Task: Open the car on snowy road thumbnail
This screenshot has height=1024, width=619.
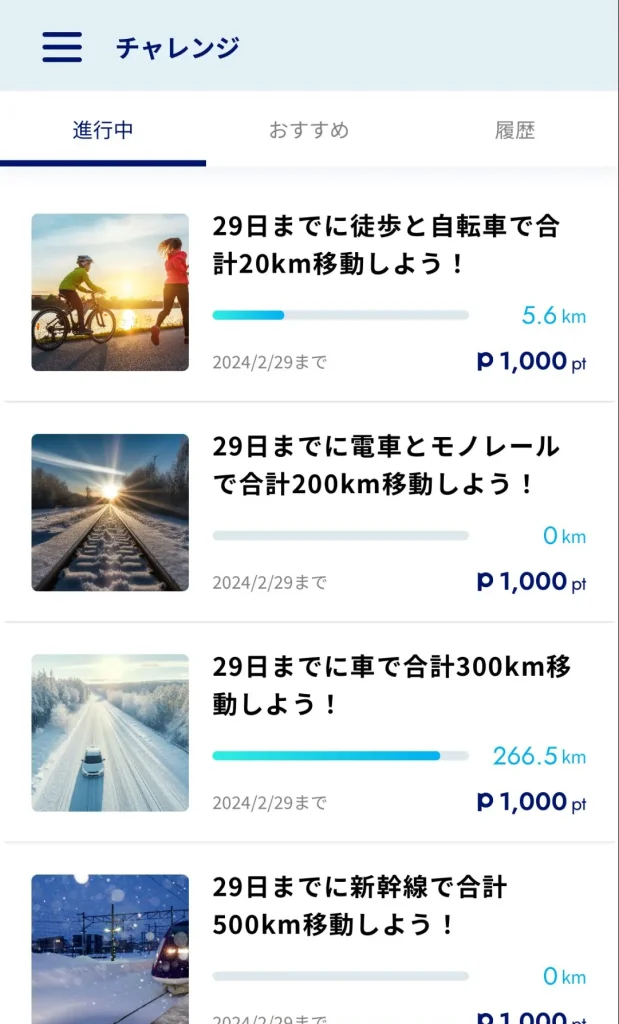Action: (110, 732)
